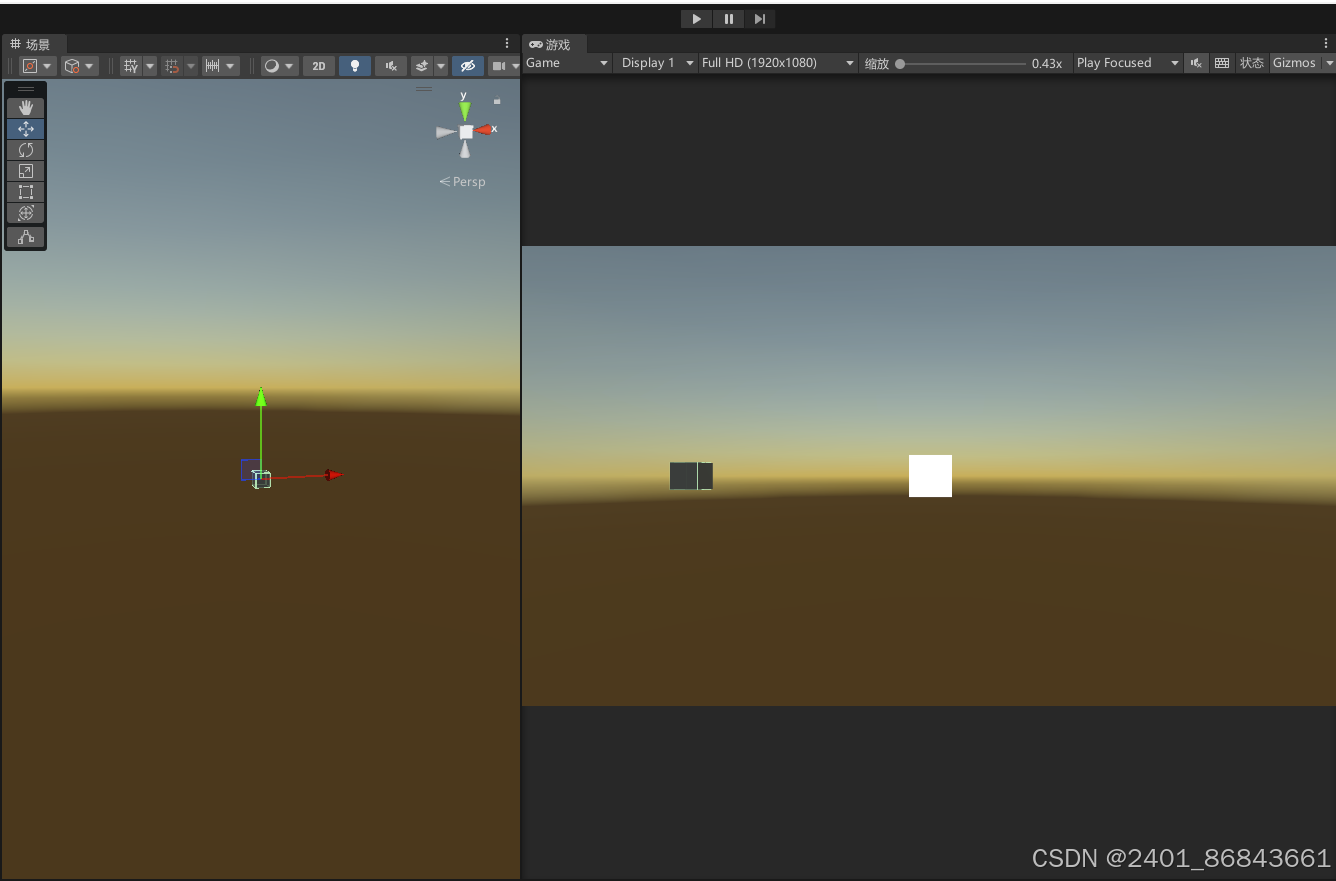Click the 状态 stats button
Image resolution: width=1336 pixels, height=881 pixels.
pos(1252,62)
